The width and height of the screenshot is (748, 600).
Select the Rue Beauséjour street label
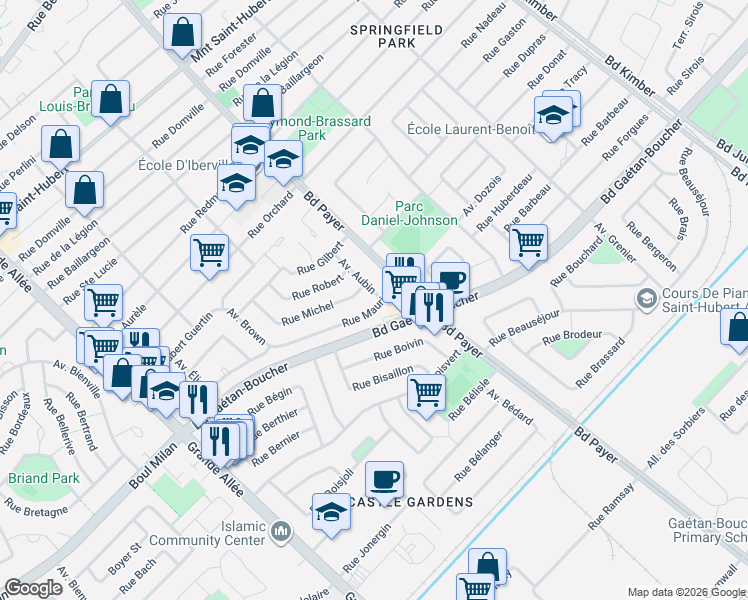tap(524, 328)
